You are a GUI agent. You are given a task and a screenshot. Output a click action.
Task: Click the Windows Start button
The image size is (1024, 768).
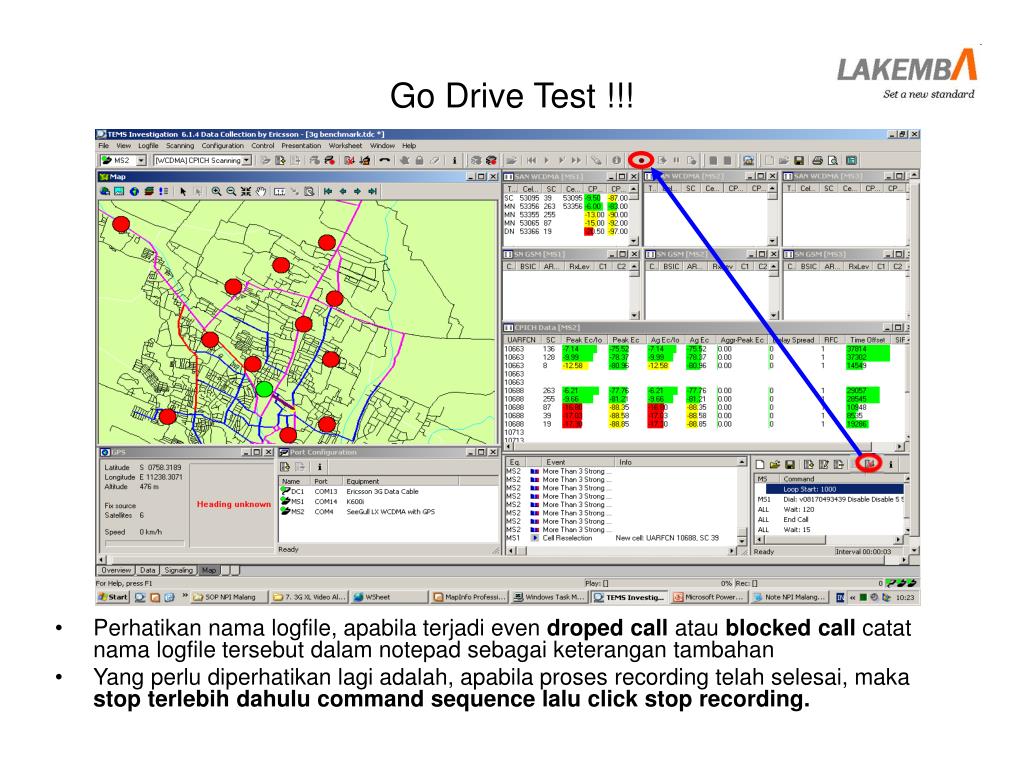(x=113, y=597)
